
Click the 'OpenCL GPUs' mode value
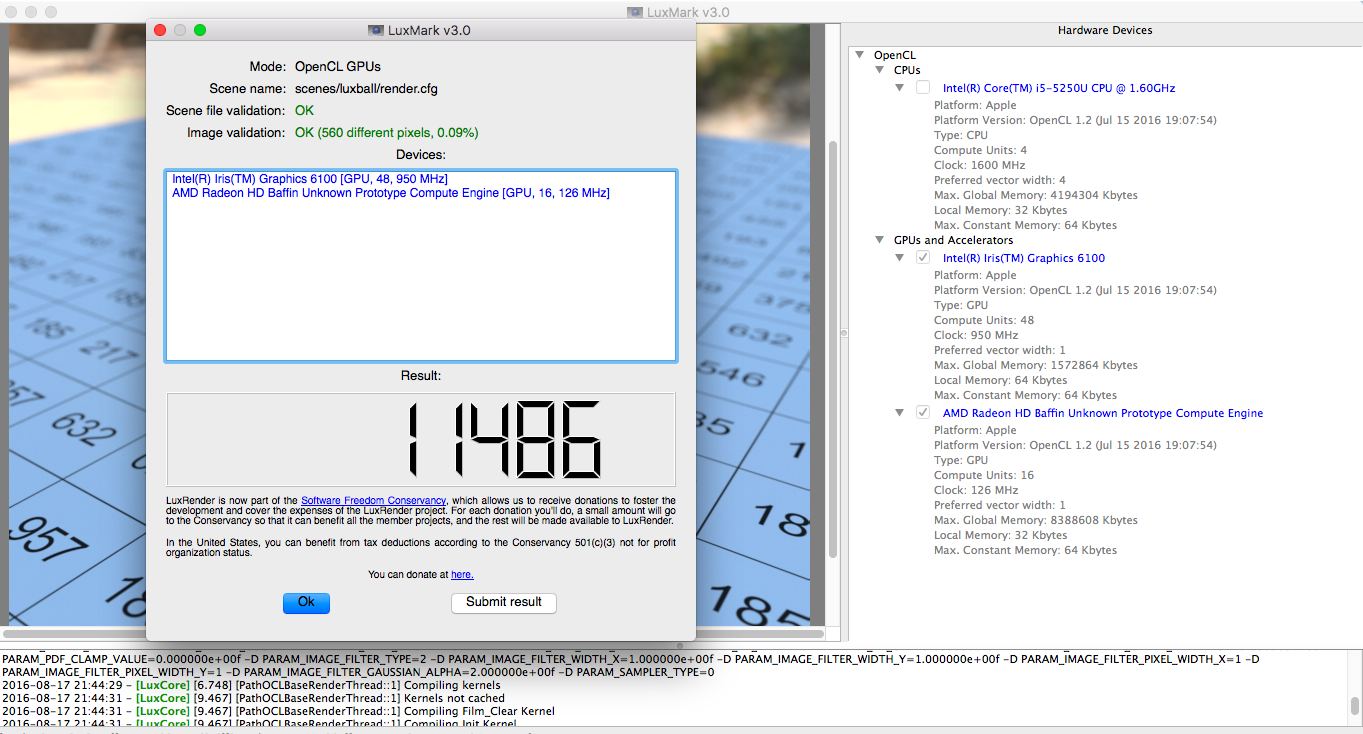pos(337,67)
